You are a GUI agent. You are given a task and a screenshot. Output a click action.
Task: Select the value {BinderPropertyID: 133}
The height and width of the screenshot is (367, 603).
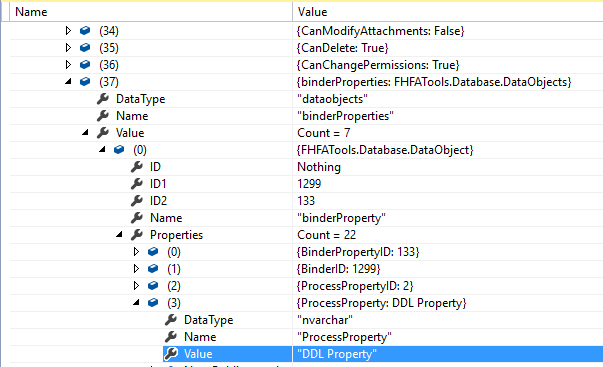click(358, 252)
